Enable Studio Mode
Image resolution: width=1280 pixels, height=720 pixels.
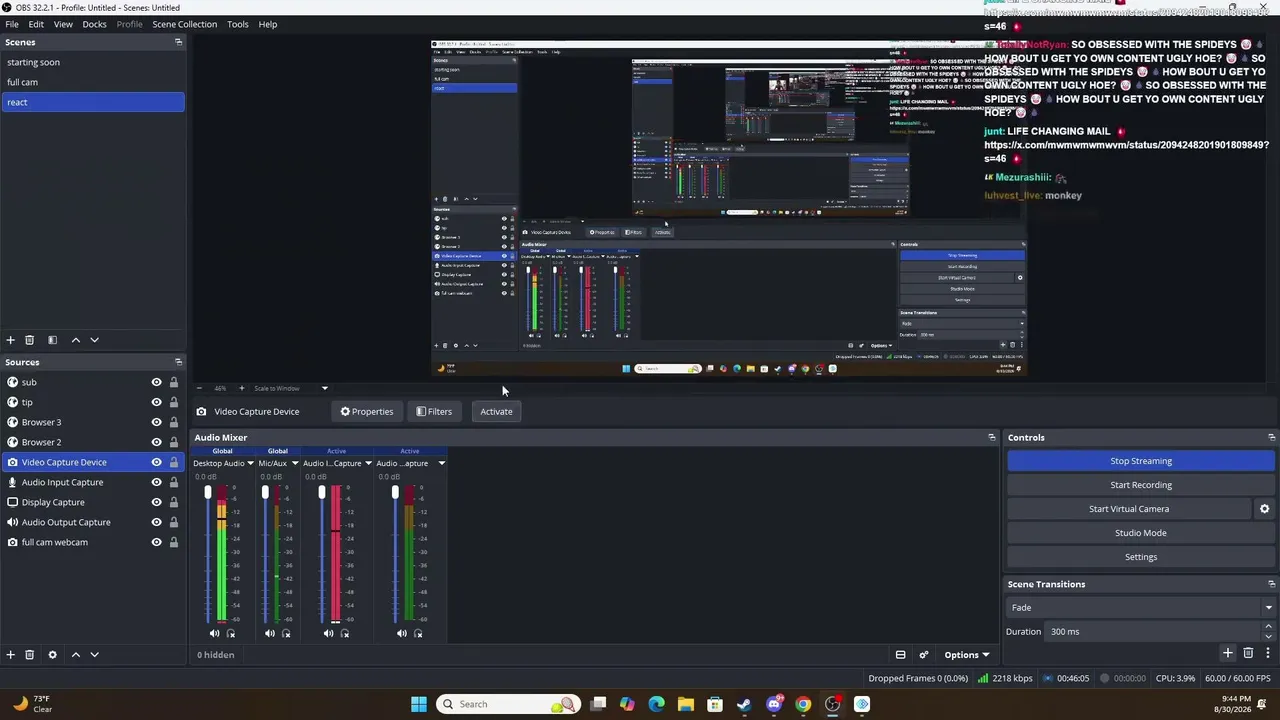[x=1141, y=533]
